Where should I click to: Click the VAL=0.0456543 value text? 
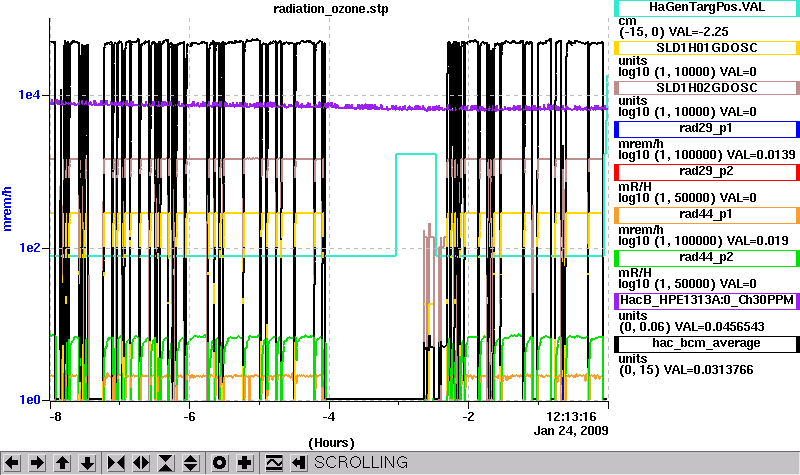(719, 327)
